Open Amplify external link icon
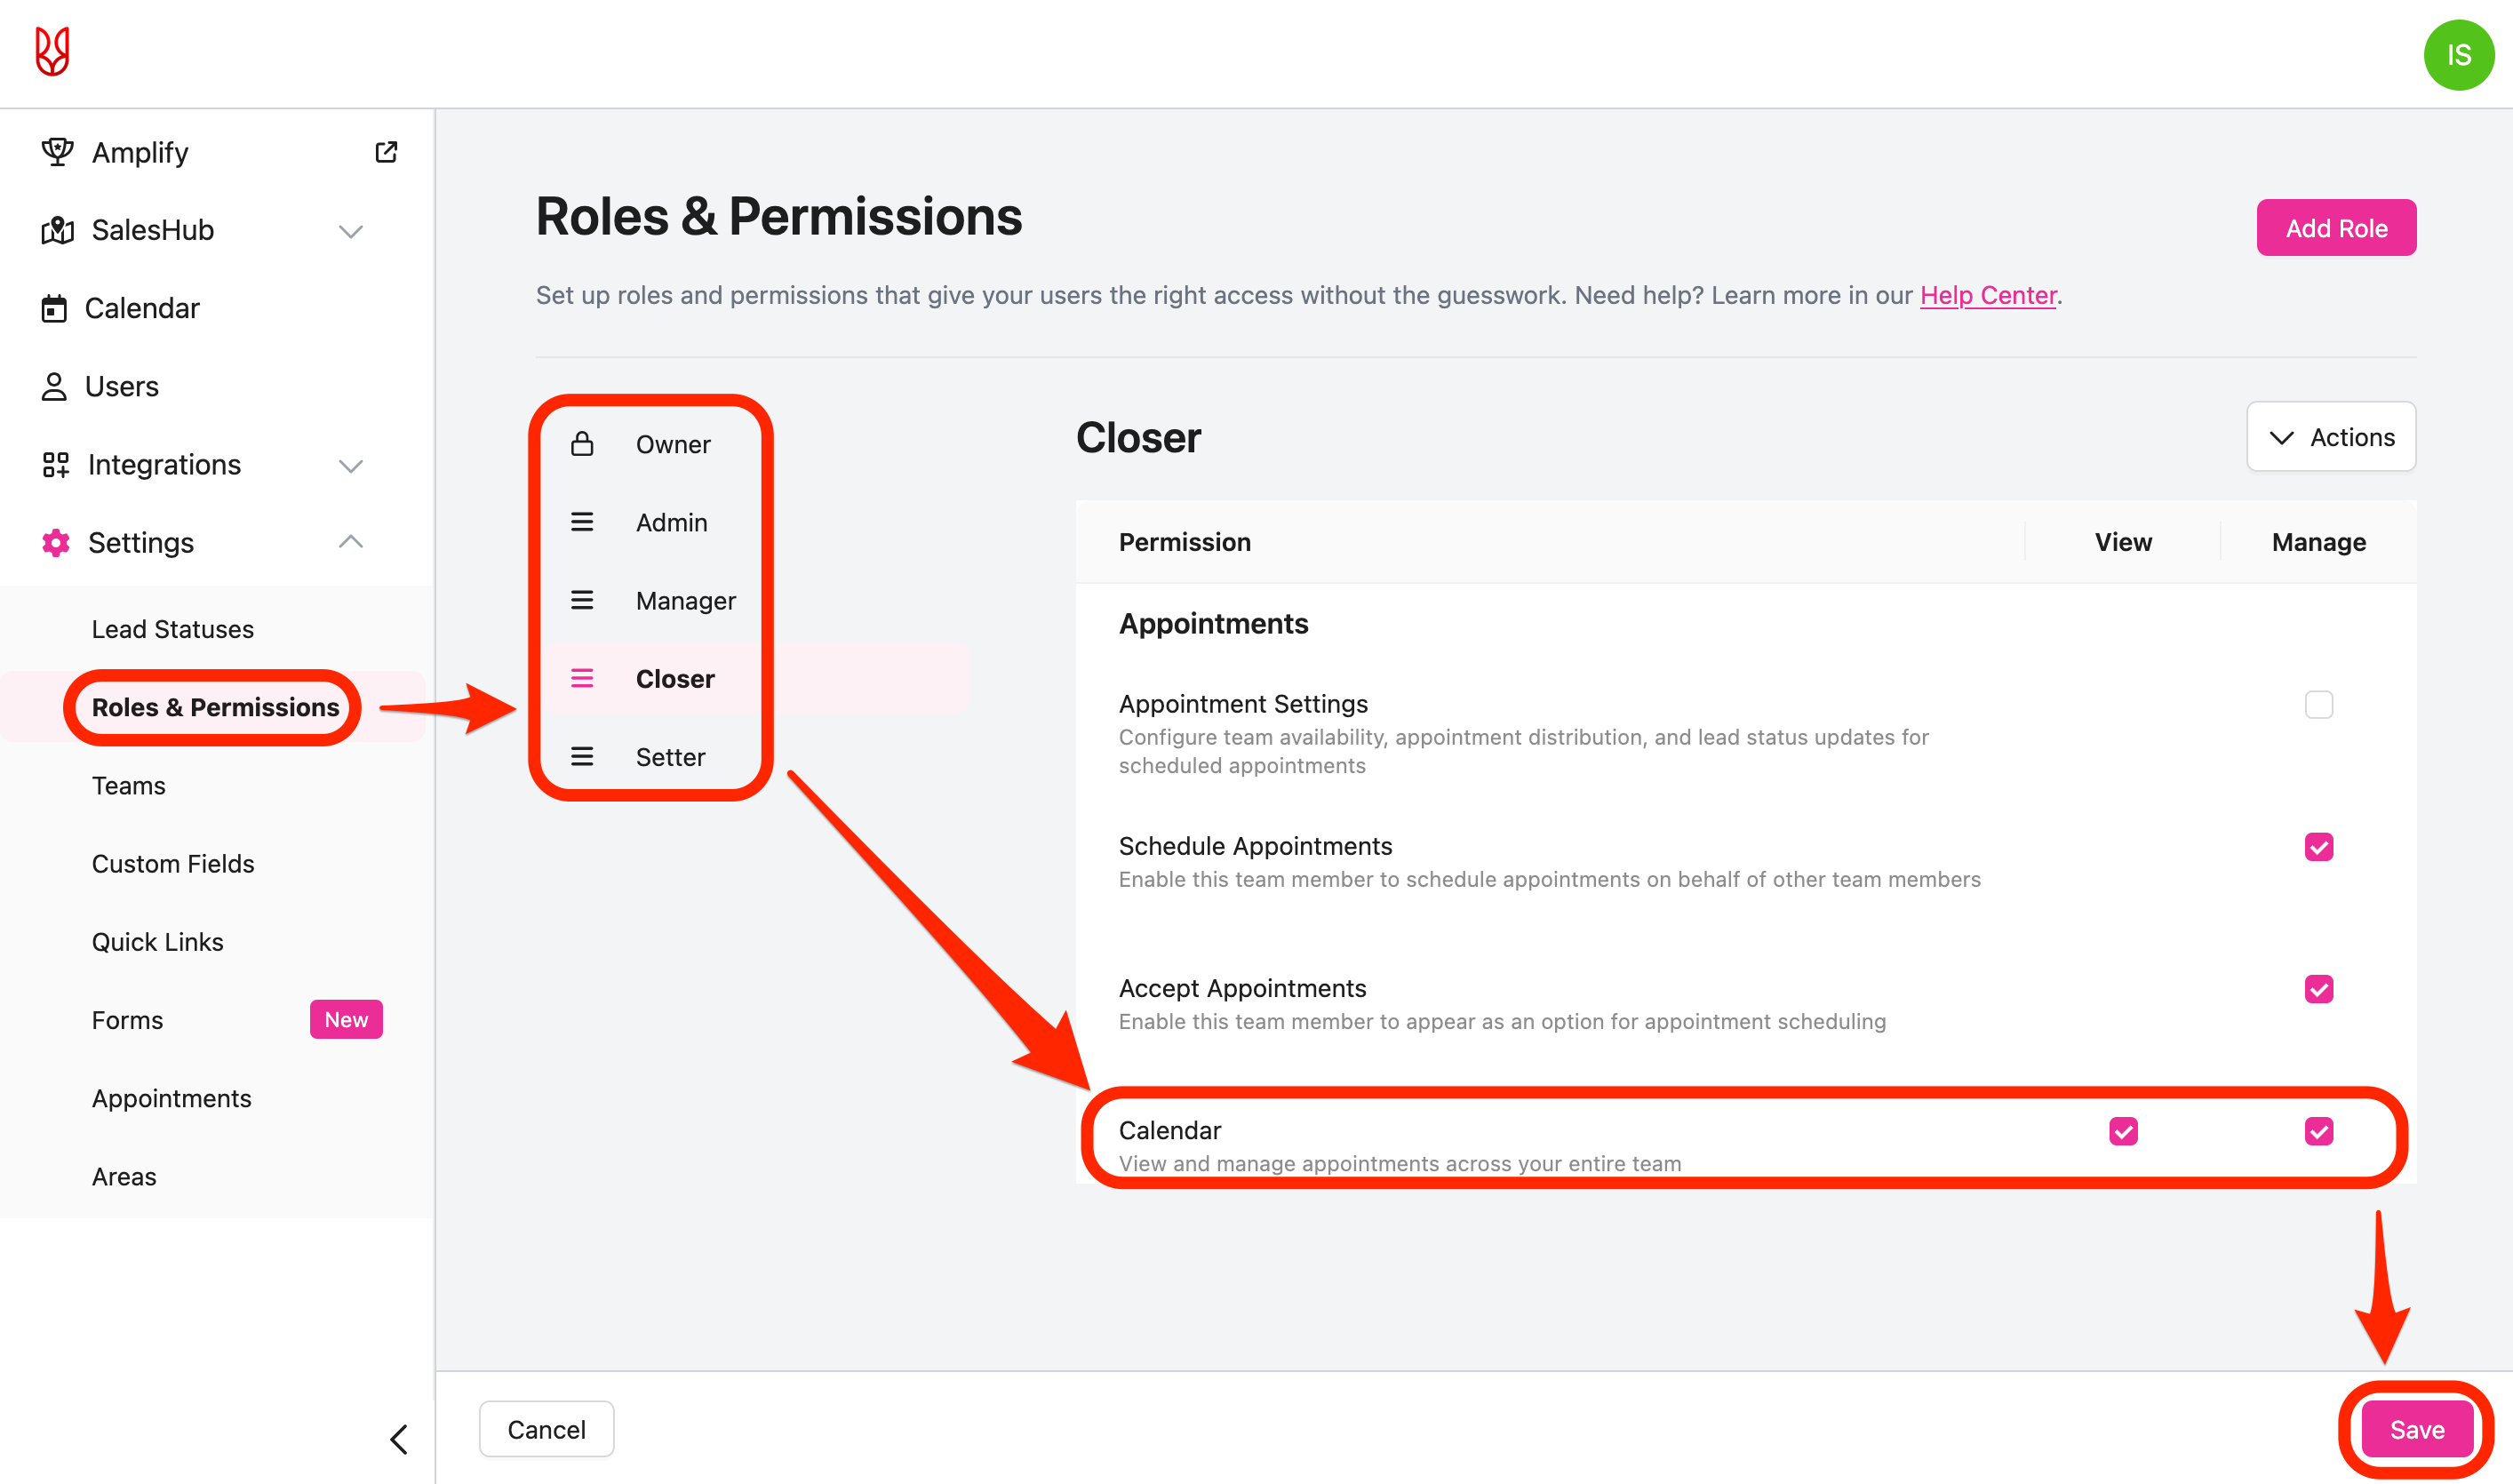2513x1484 pixels. 386,152
